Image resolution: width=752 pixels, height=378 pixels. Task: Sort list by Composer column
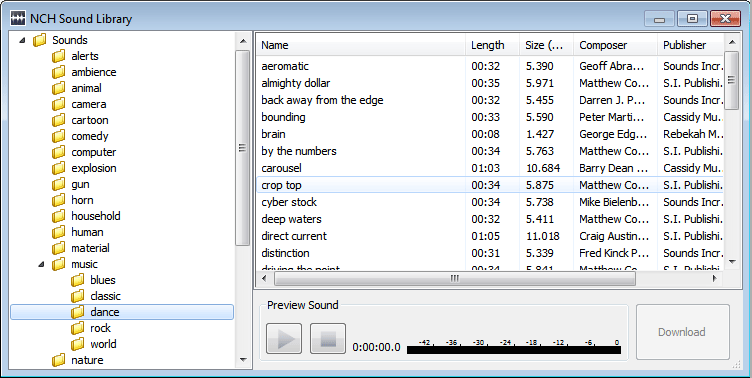tap(615, 45)
